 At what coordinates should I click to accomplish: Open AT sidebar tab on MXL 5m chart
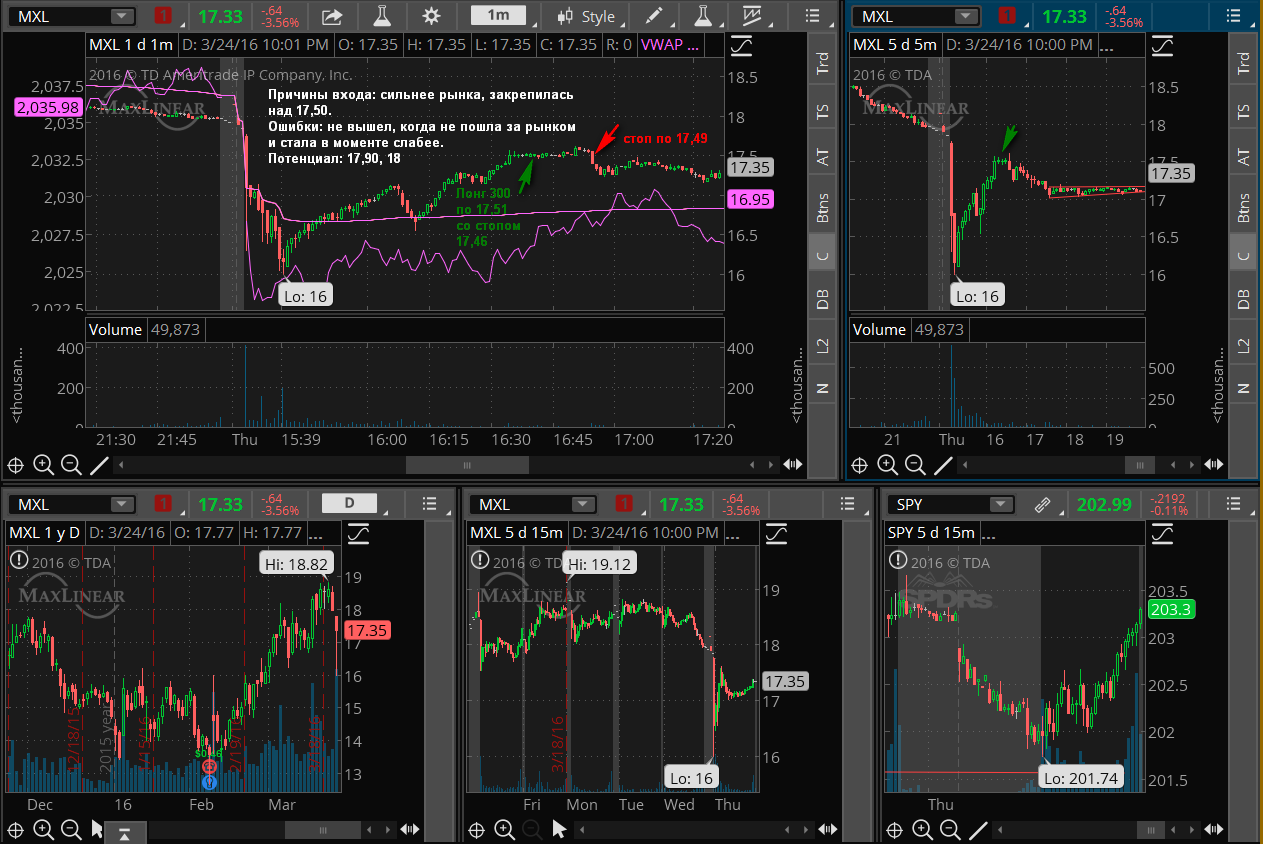click(x=1243, y=158)
